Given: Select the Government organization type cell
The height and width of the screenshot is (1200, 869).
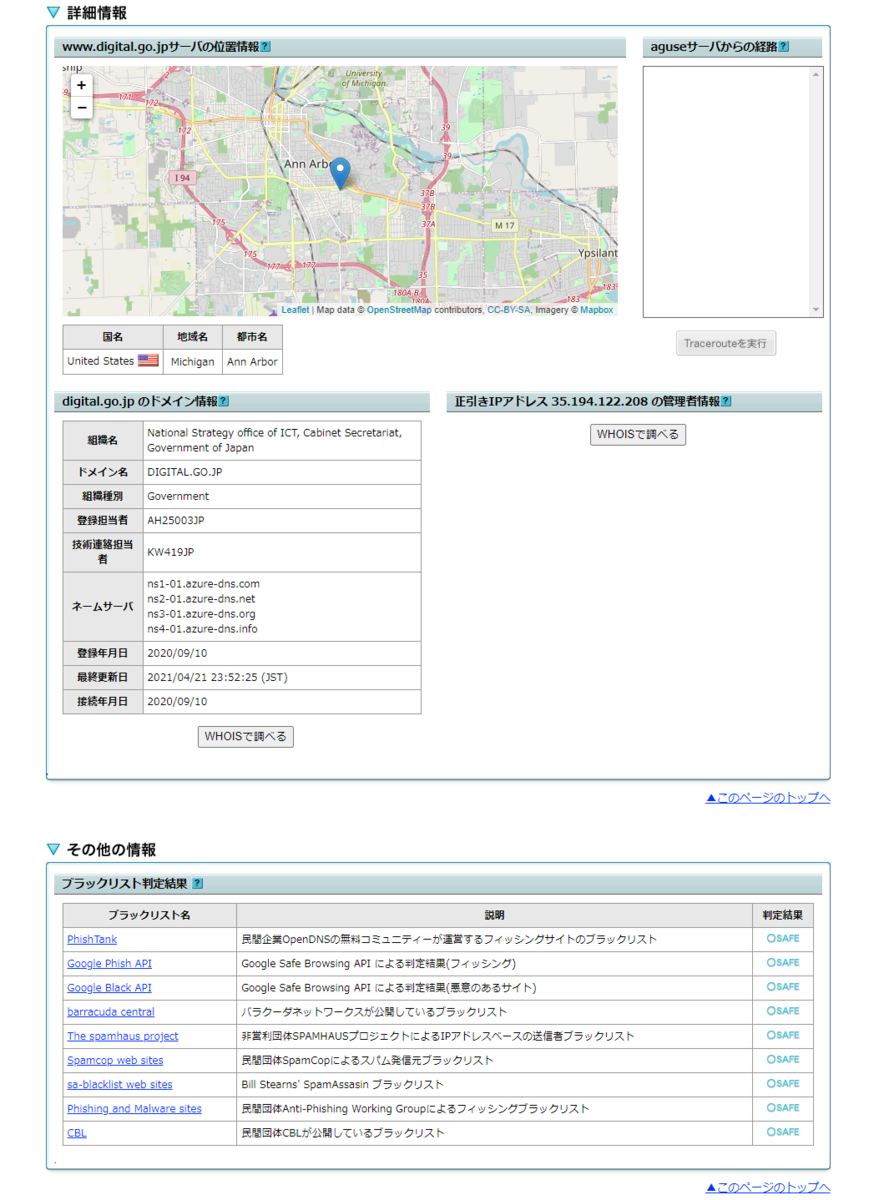Looking at the screenshot, I should click(x=281, y=496).
